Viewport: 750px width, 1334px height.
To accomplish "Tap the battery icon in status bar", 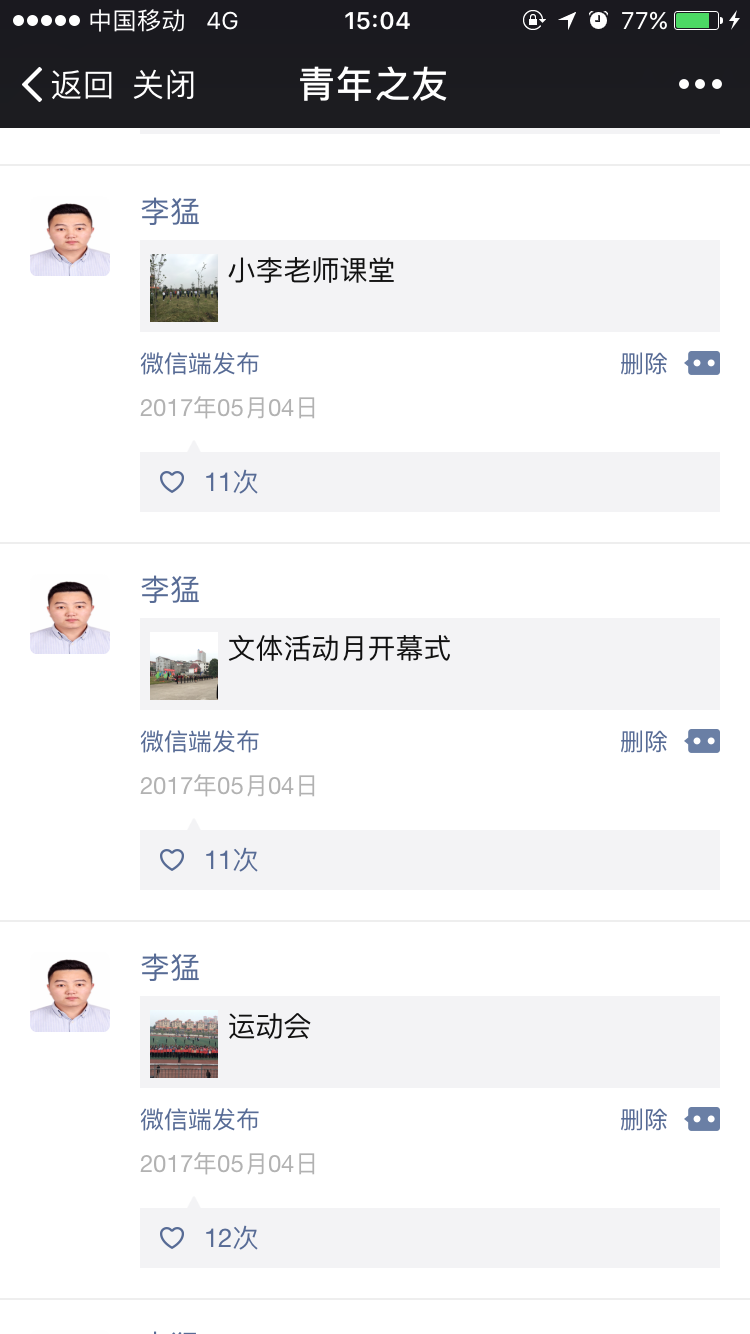I will pos(698,20).
